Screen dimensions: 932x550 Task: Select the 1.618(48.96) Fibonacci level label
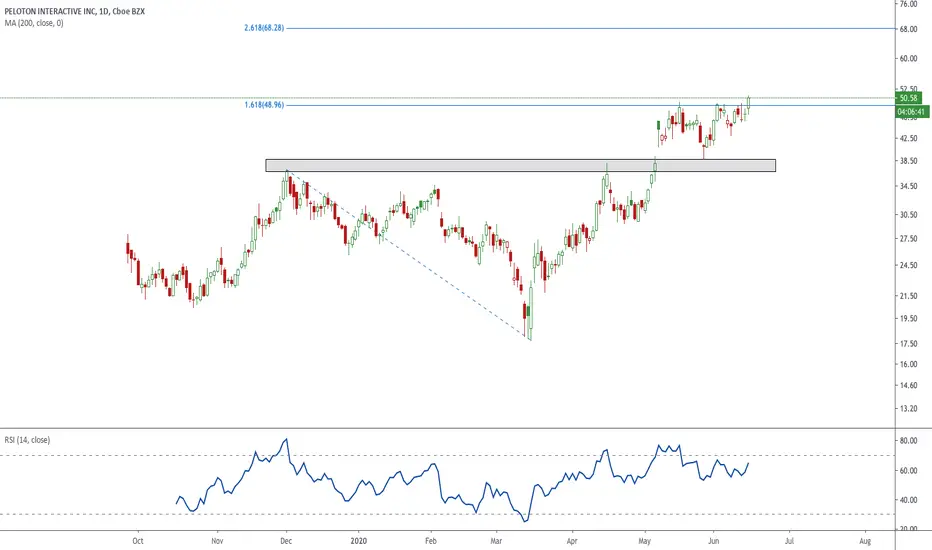264,105
